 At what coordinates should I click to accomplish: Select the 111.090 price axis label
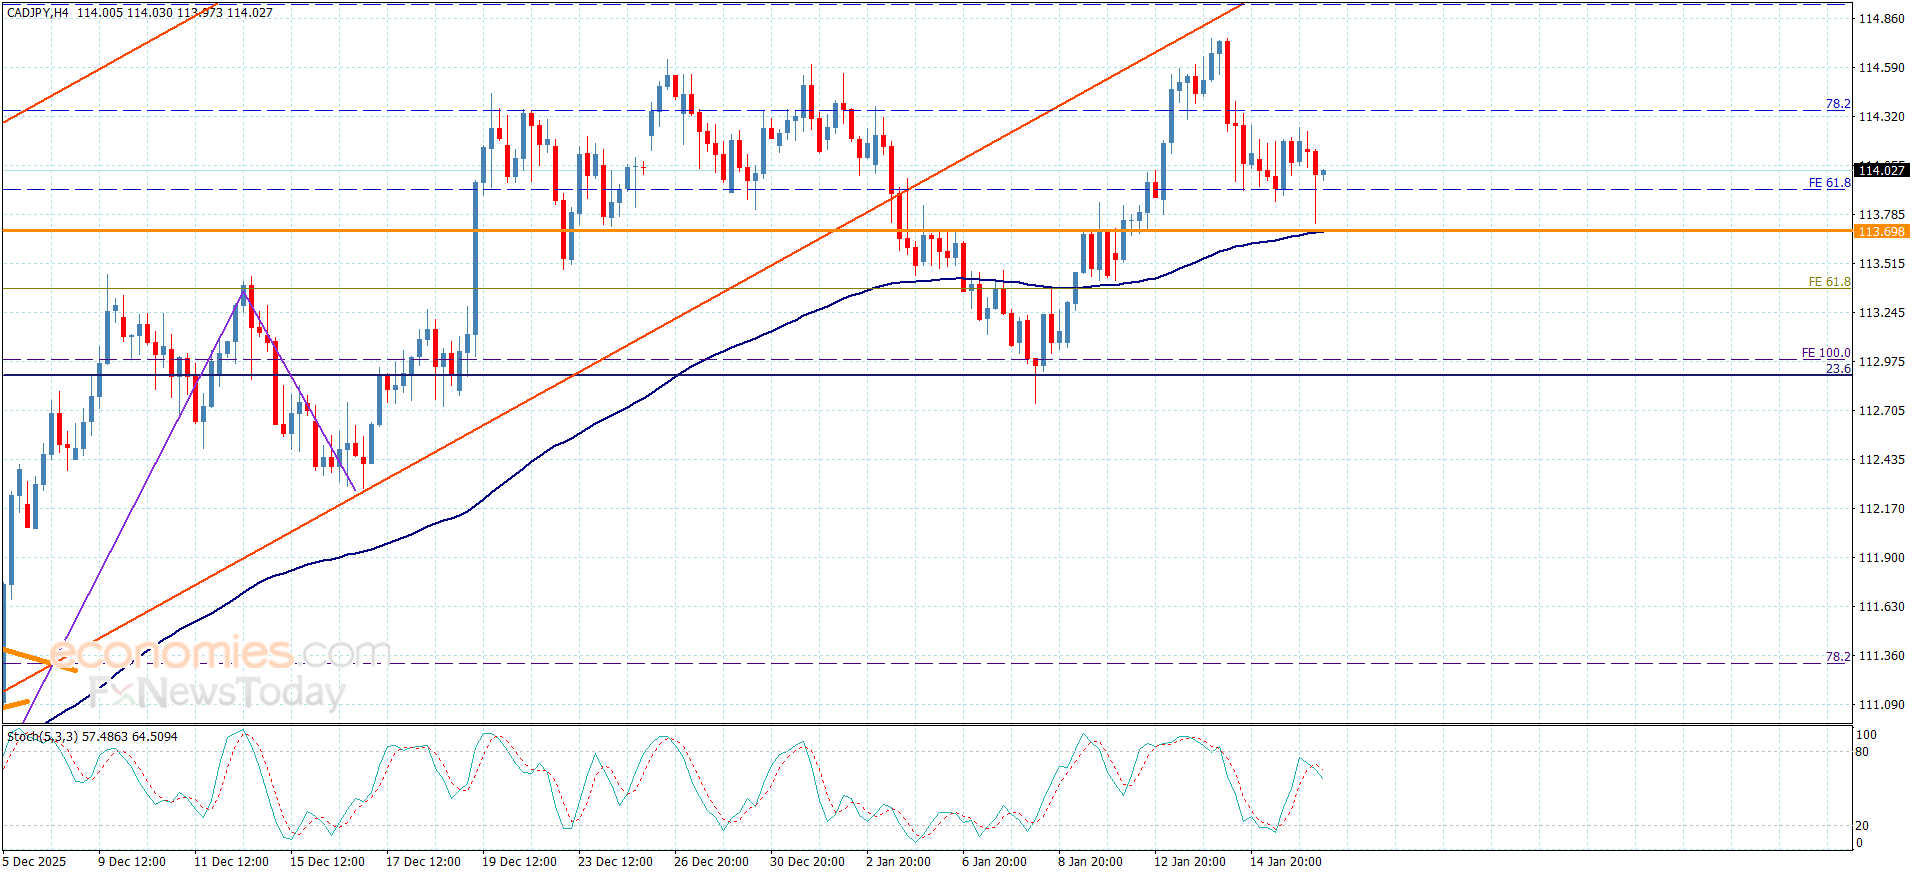[1881, 705]
